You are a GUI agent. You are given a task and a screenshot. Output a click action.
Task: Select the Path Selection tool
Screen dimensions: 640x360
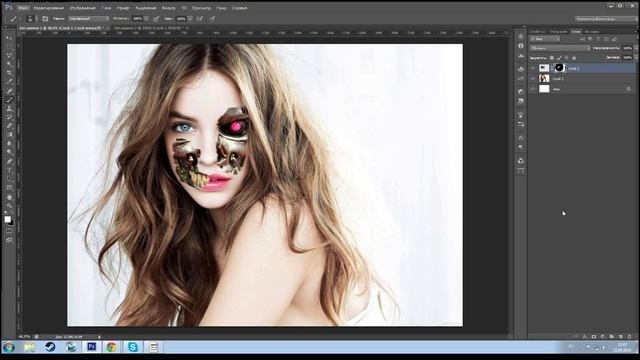pyautogui.click(x=9, y=179)
